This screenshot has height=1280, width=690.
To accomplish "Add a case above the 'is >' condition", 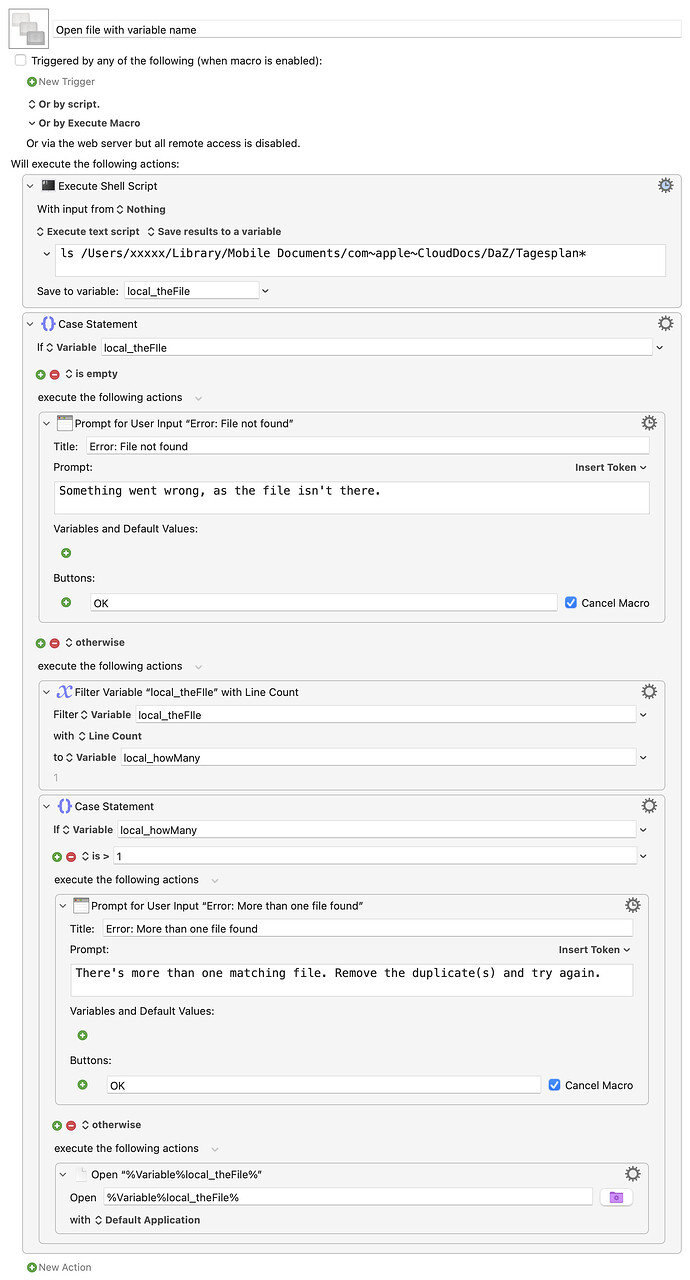I will coord(57,856).
